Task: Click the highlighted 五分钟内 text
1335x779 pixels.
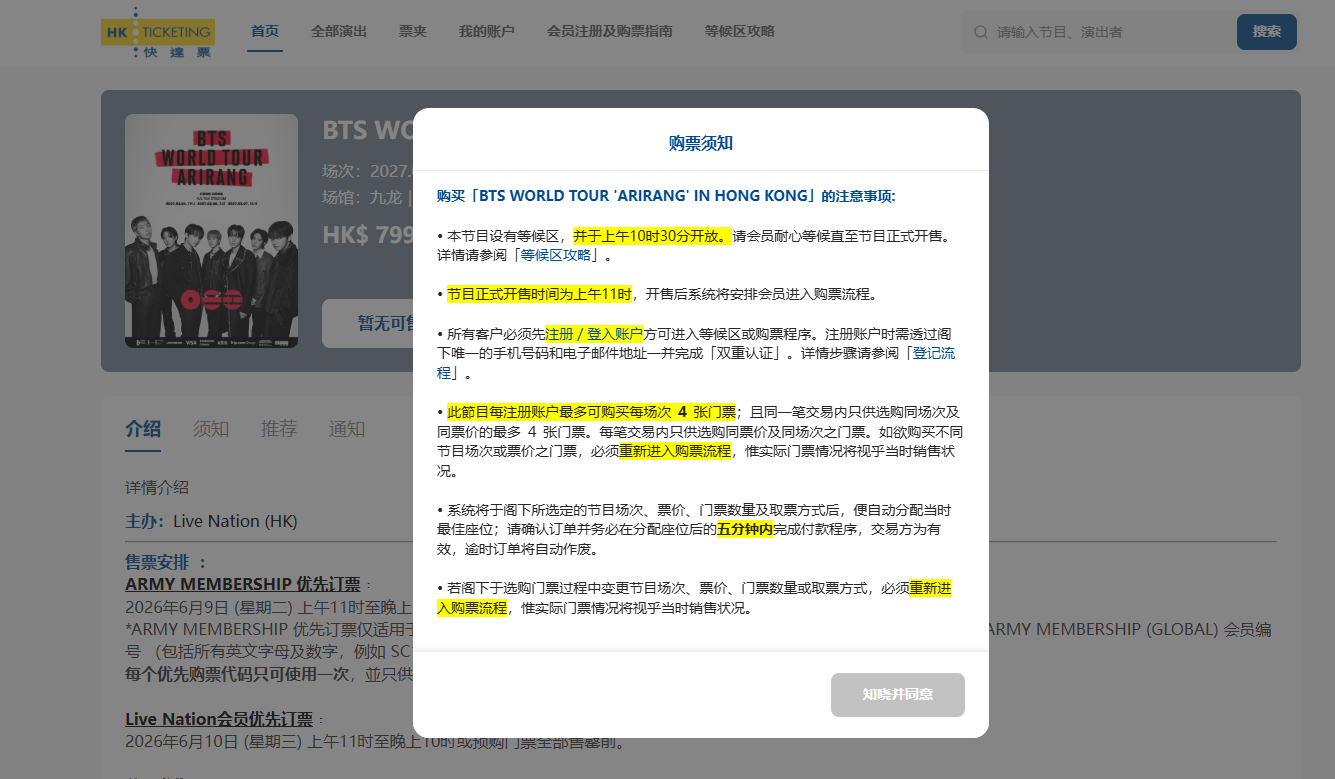Action: click(x=745, y=530)
